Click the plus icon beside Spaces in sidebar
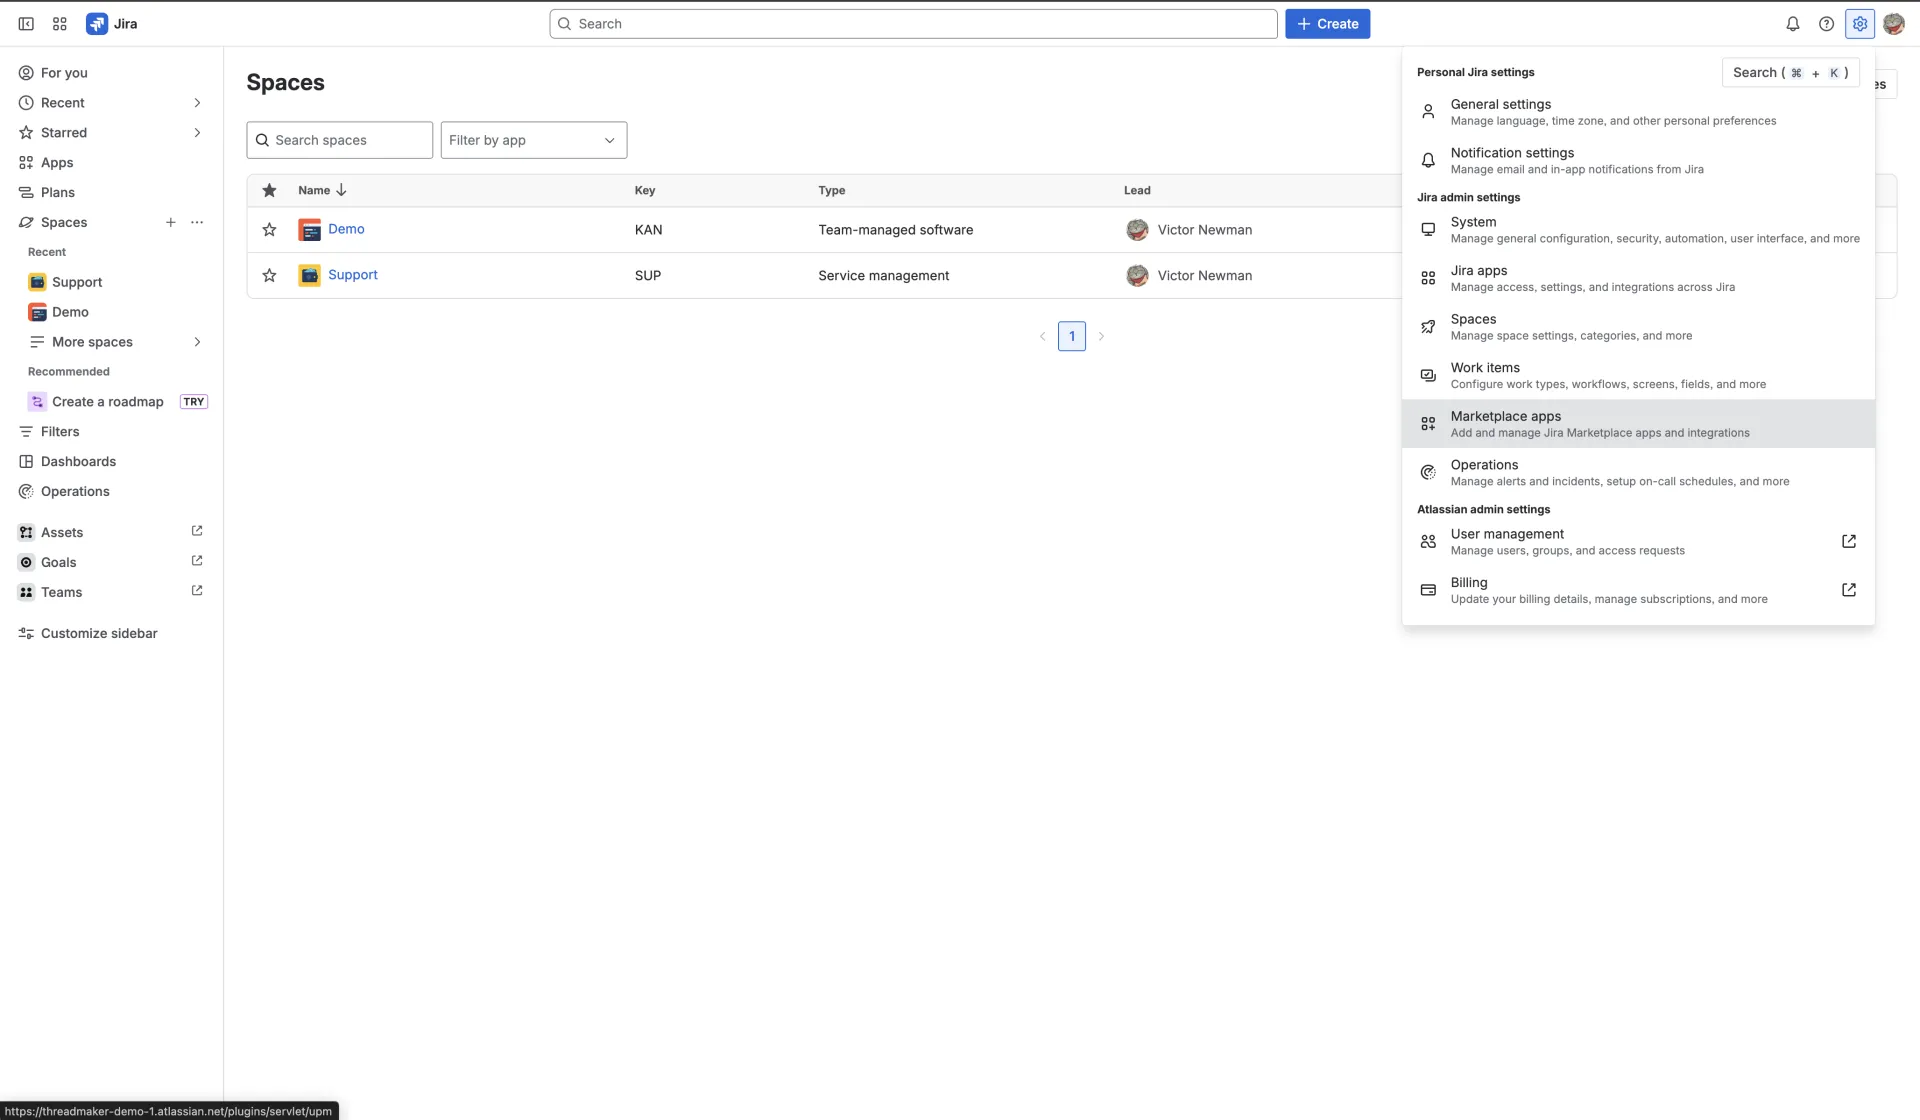This screenshot has width=1920, height=1120. click(171, 222)
